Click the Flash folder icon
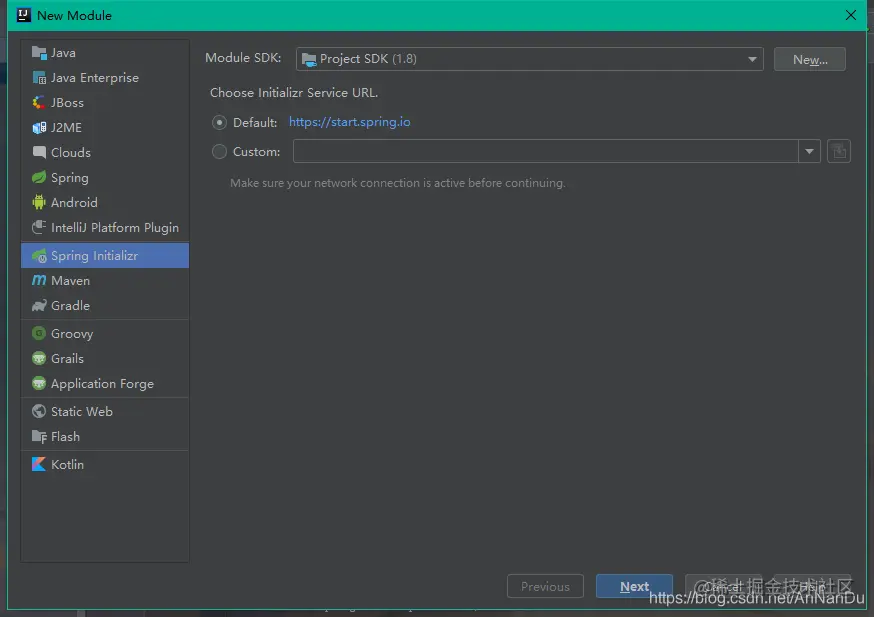The height and width of the screenshot is (617, 874). coord(39,436)
